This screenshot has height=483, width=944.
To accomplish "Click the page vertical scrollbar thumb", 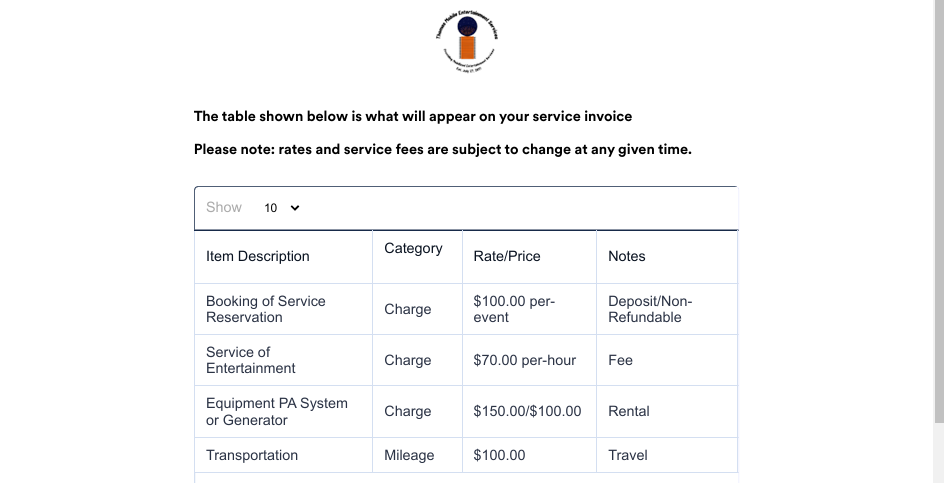I will (939, 211).
